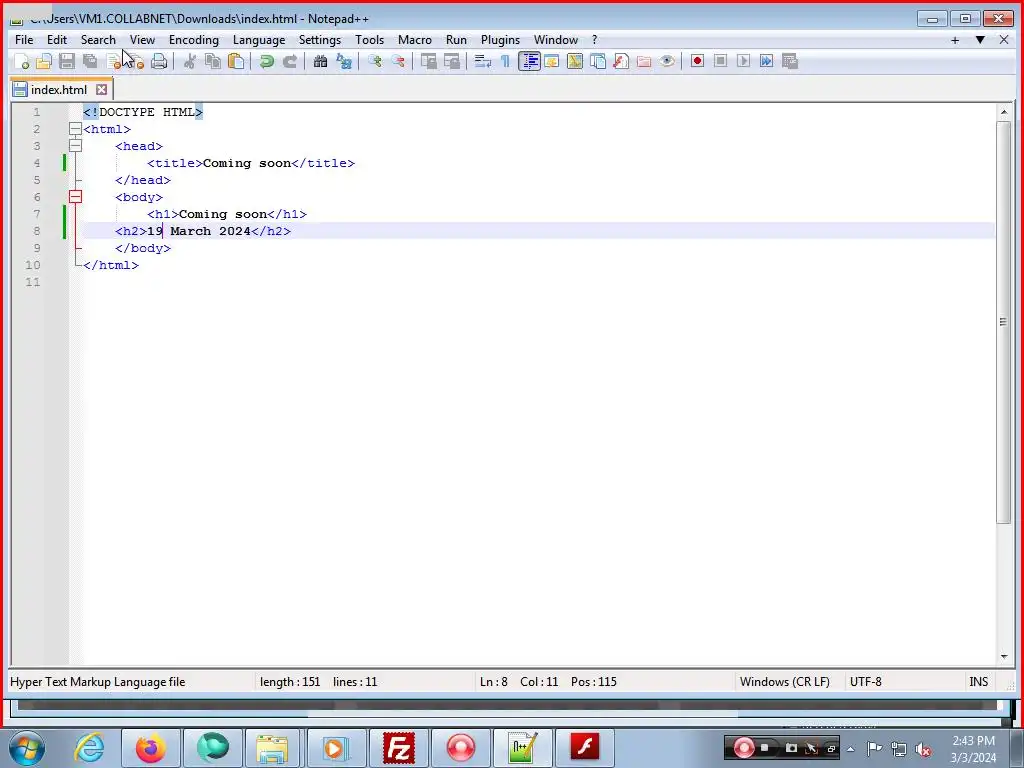This screenshot has width=1024, height=768.
Task: Click the vertical scrollbar up arrow
Action: 1004,112
